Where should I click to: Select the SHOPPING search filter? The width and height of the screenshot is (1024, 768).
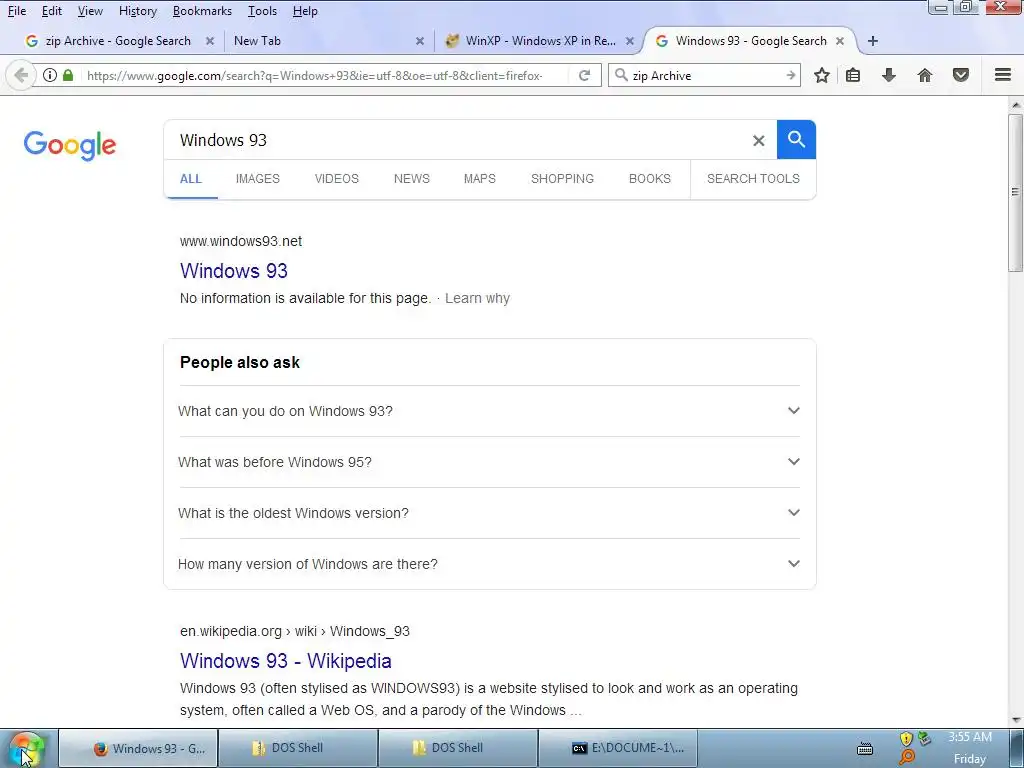(562, 179)
